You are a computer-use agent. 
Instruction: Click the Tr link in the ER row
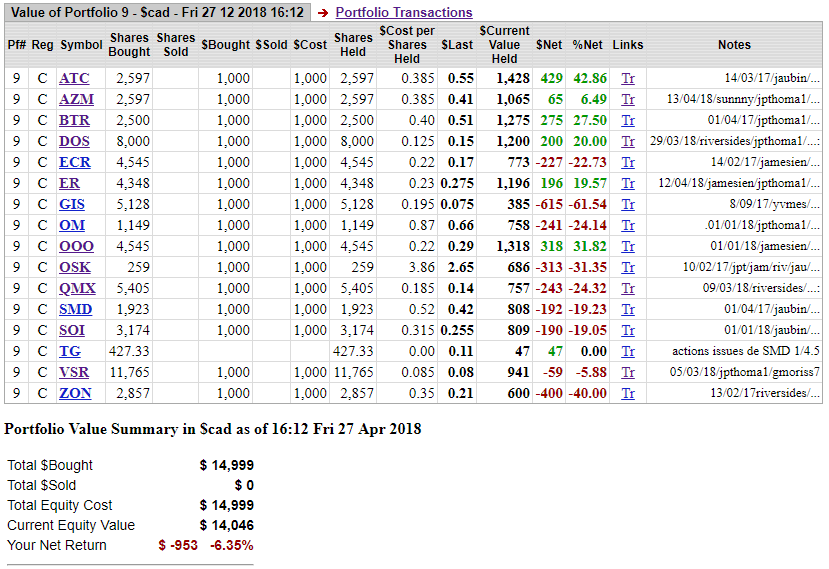point(627,183)
